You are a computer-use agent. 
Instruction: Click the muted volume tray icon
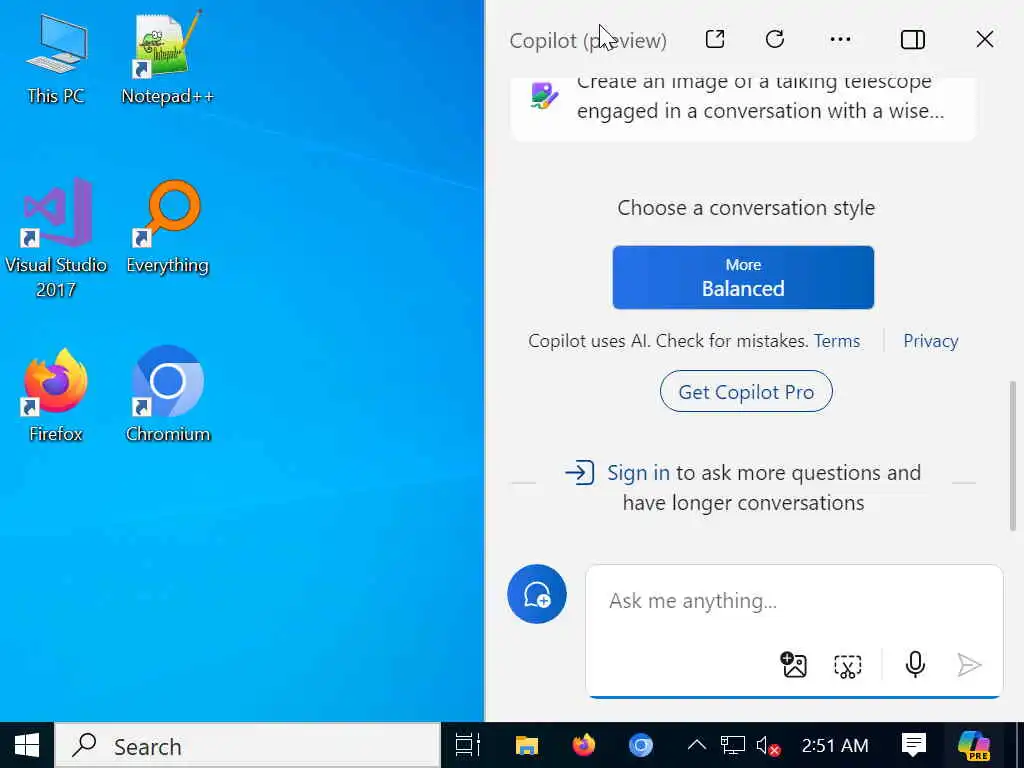click(768, 745)
